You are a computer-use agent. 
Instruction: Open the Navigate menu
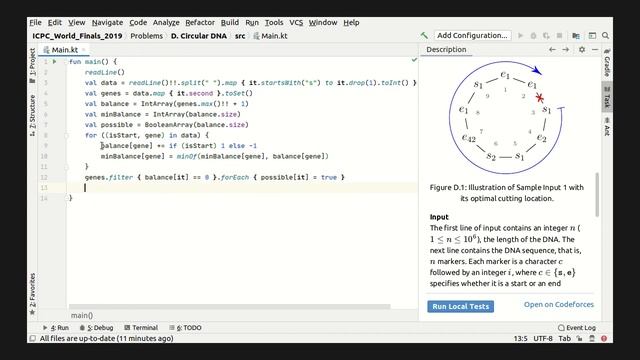[107, 22]
